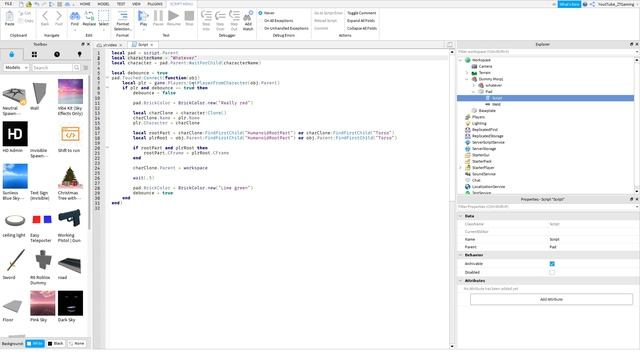Image resolution: width=640 pixels, height=360 pixels.
Task: Open Toolbox Marketplace tab icon
Action: pyautogui.click(x=11, y=54)
